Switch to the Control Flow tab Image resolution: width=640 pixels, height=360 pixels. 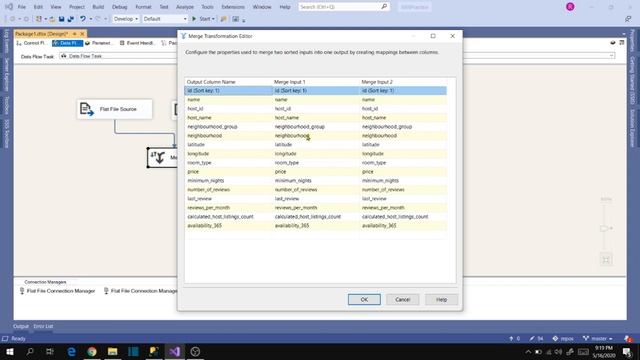(33, 43)
